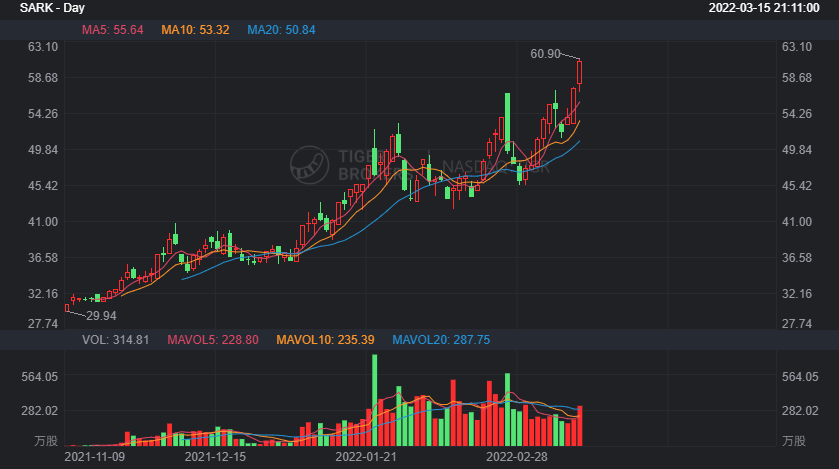Click the 29.94 low price marker

coord(101,316)
